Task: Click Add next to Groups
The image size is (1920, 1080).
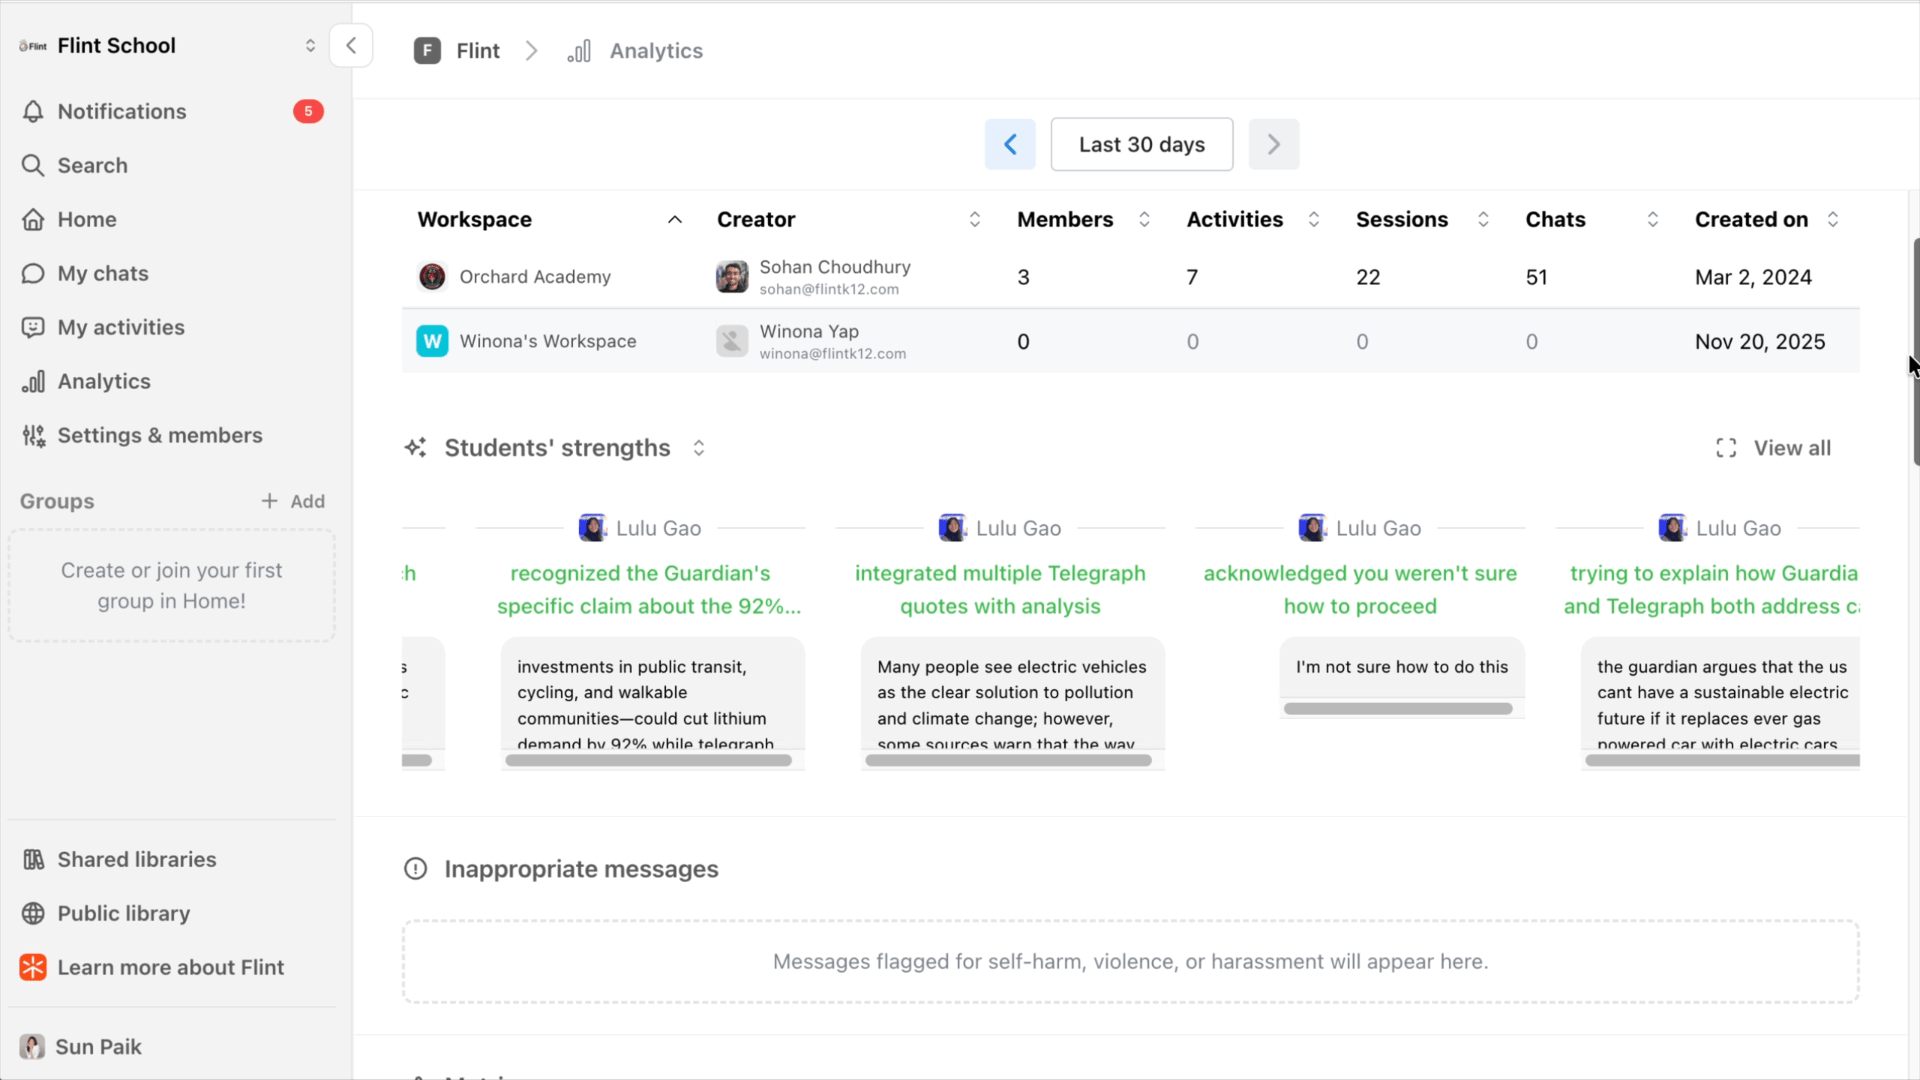Action: 293,502
